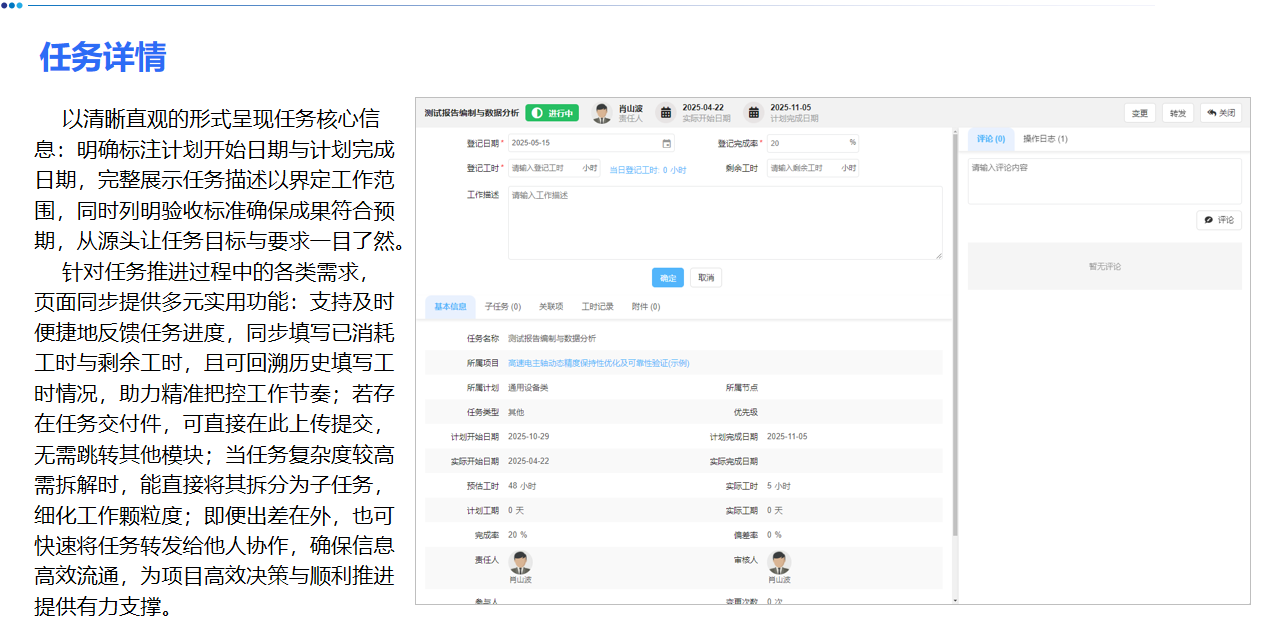
Task: Click the 登记完成率 percentage input field
Action: (811, 144)
